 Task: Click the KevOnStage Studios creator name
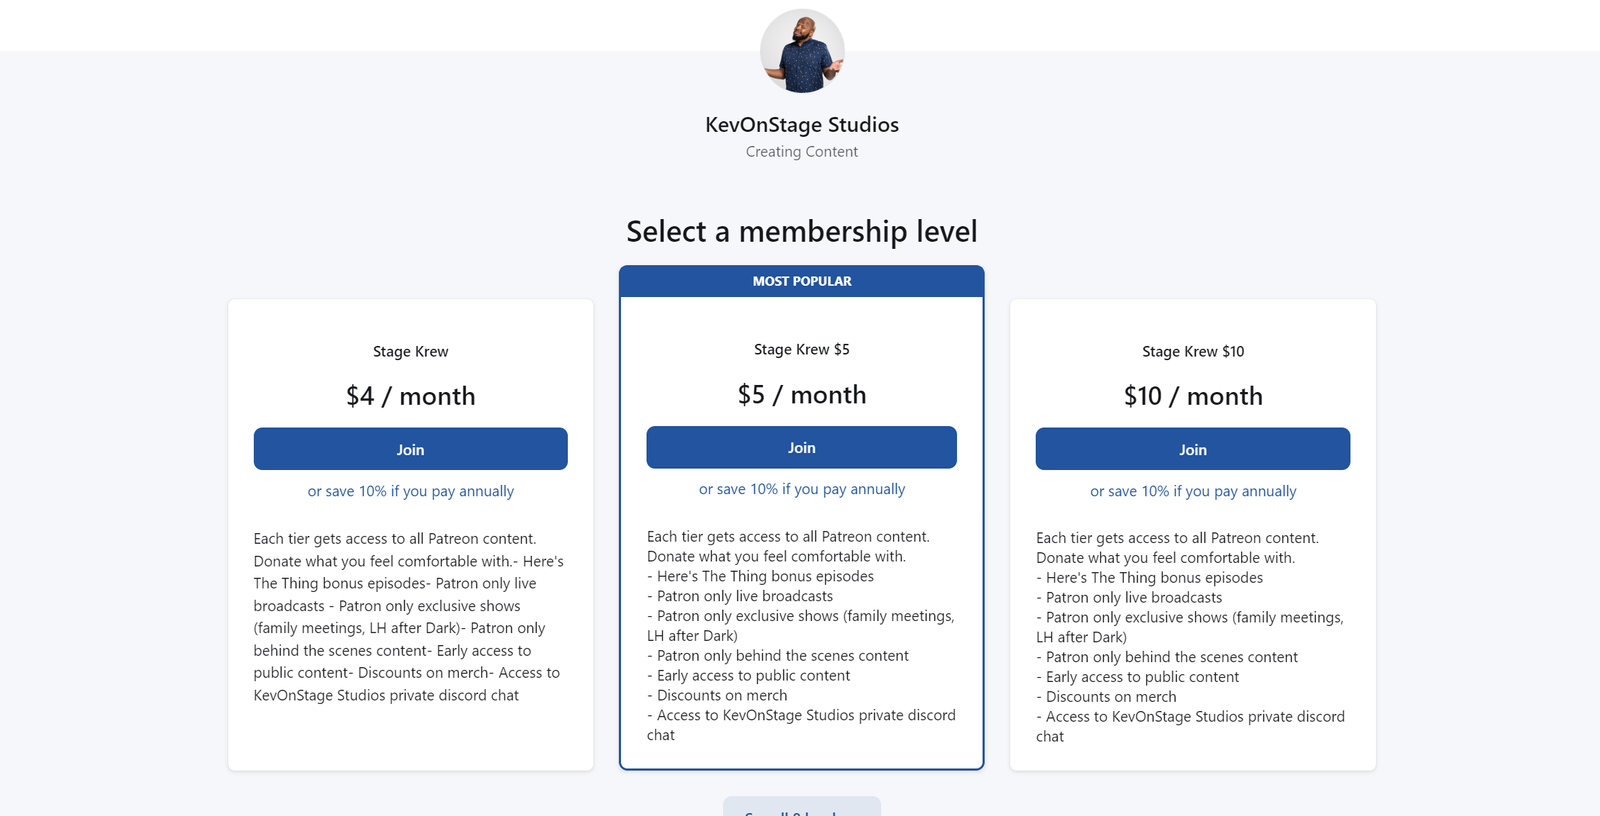802,125
